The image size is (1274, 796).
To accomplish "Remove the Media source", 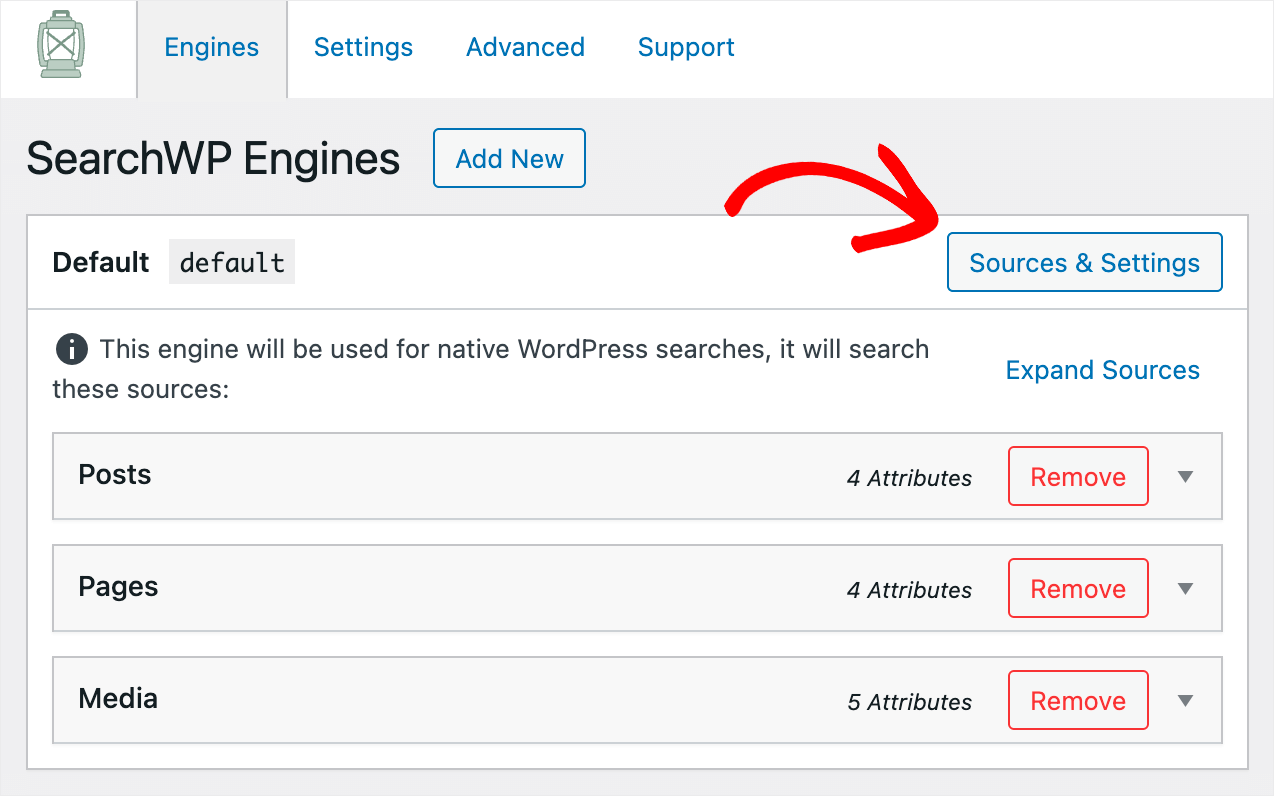I will pos(1078,701).
